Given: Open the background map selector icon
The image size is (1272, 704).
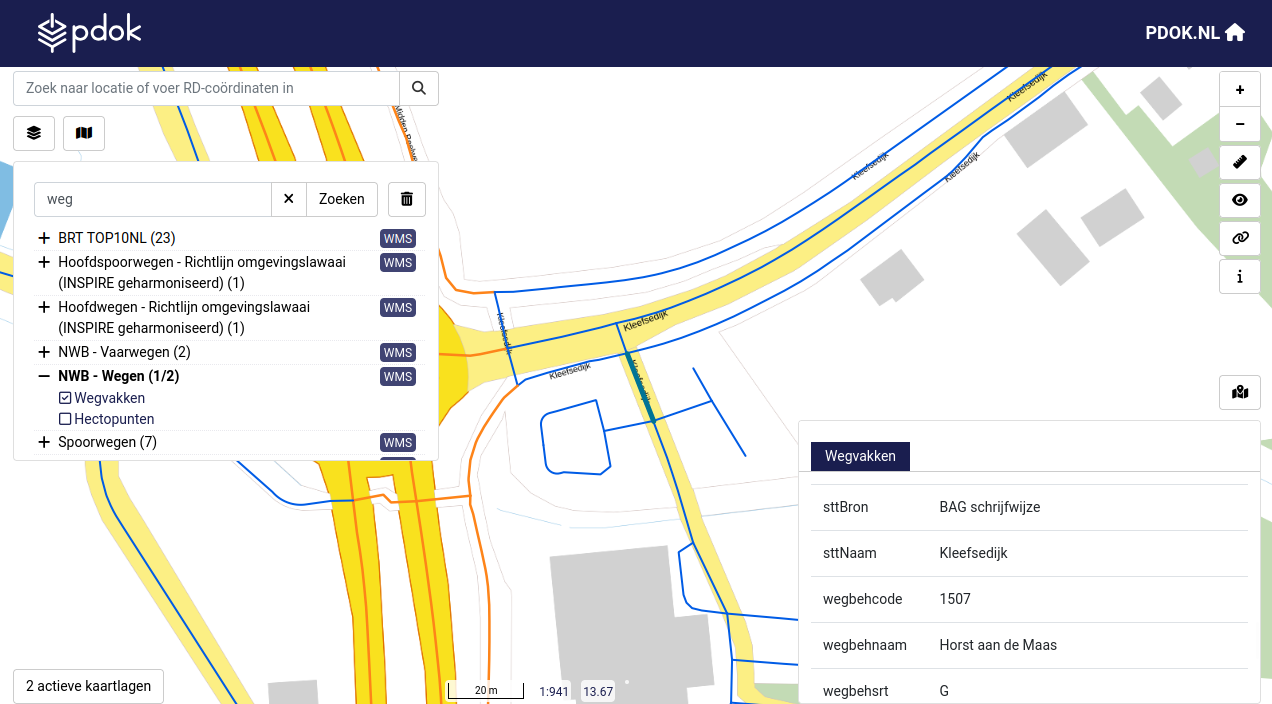Looking at the screenshot, I should pos(84,133).
